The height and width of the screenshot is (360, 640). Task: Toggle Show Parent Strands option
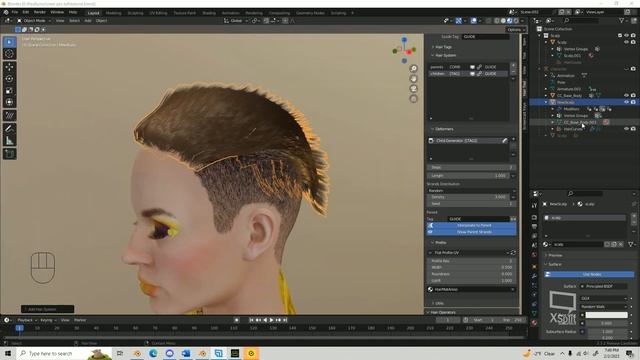[471, 232]
